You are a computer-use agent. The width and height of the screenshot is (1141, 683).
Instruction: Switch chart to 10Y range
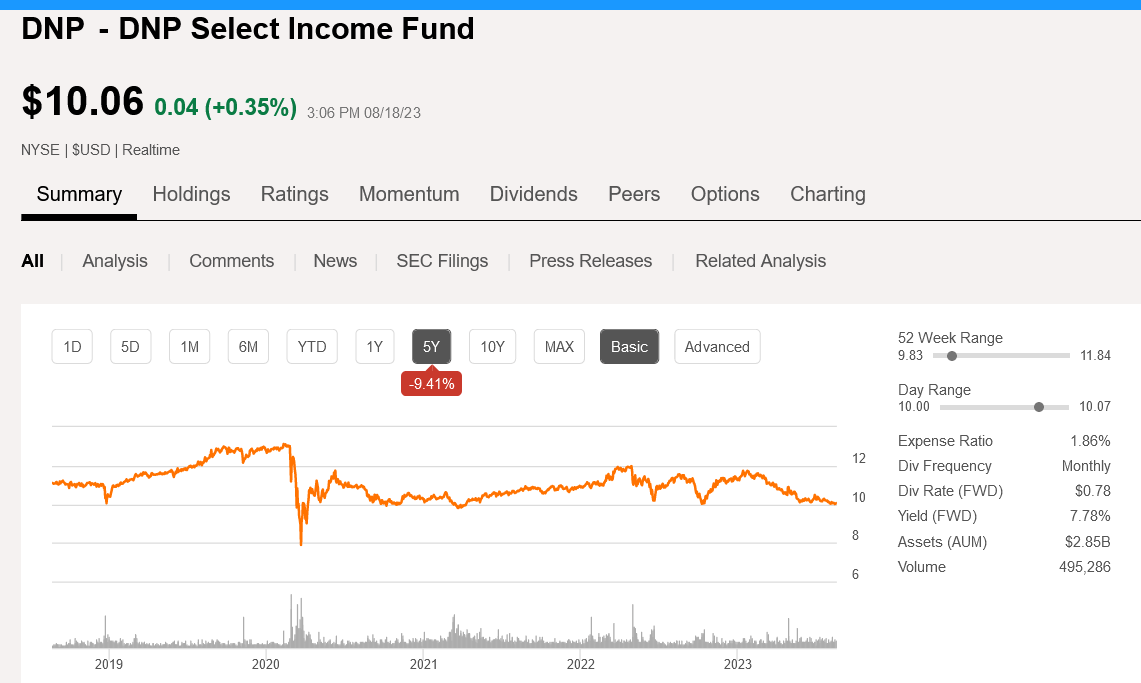pos(492,347)
